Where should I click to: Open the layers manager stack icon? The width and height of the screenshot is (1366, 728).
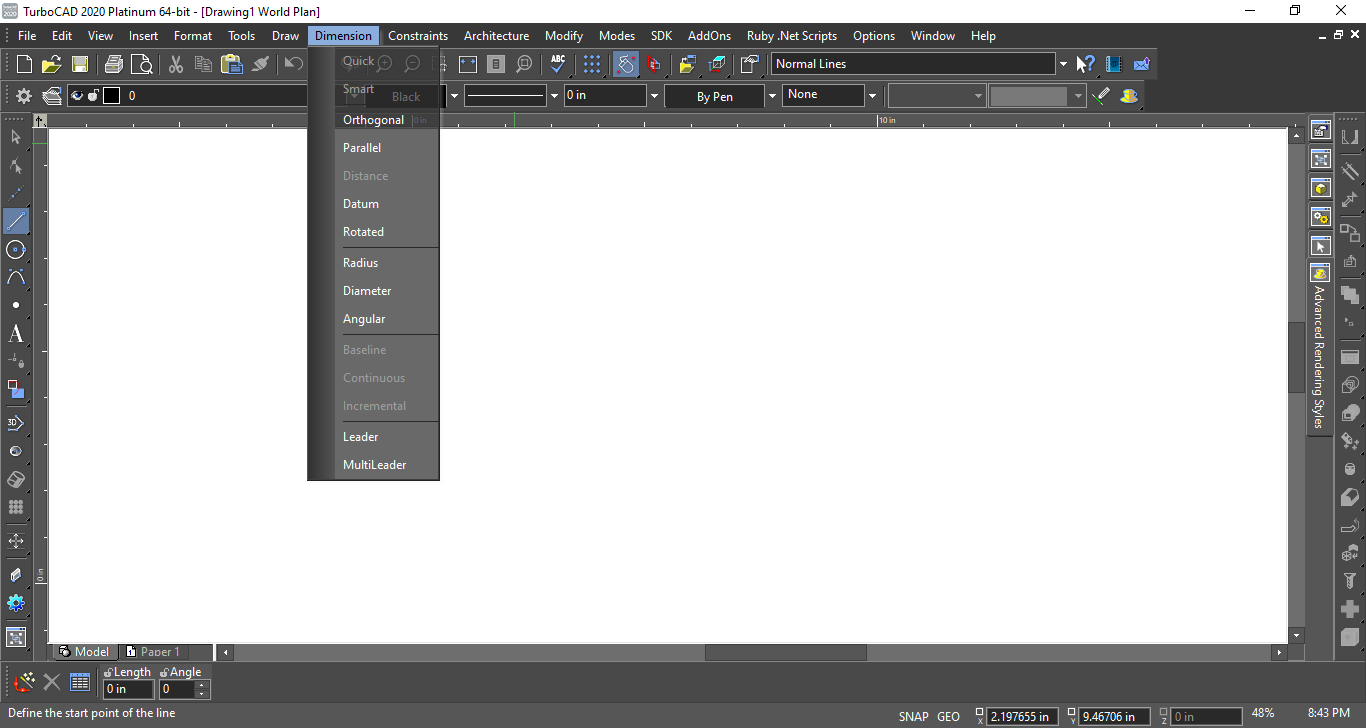point(52,96)
